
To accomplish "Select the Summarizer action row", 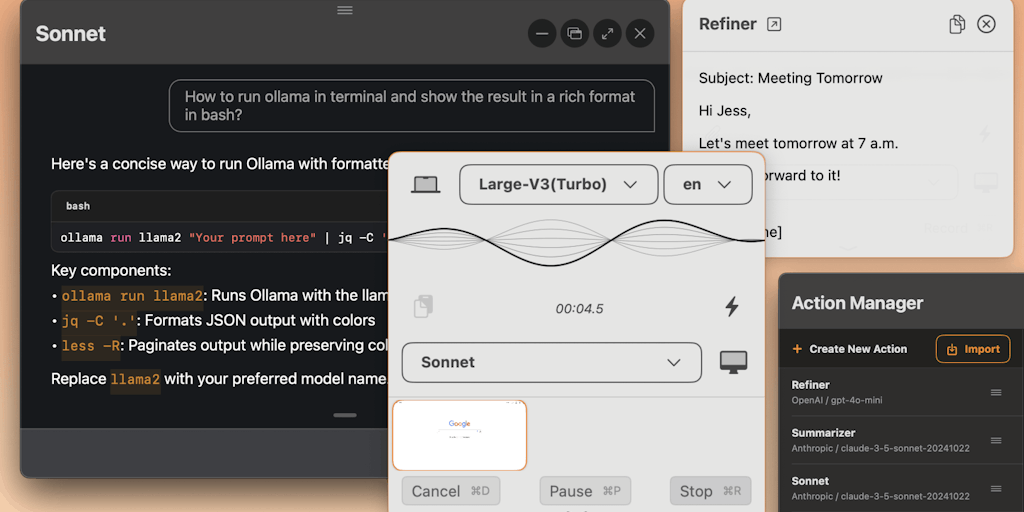I will pyautogui.click(x=901, y=440).
